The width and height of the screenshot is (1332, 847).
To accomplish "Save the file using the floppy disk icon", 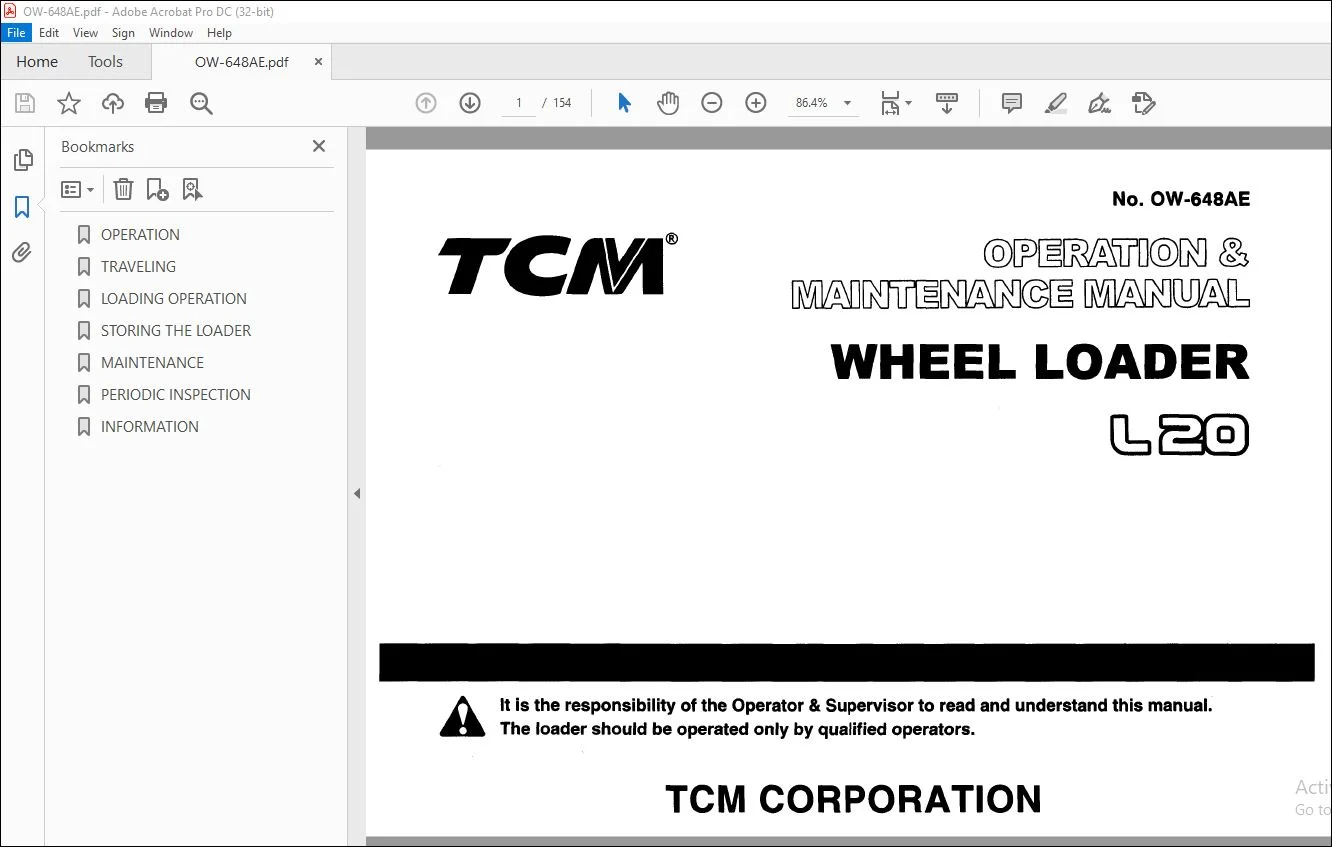I will 25,103.
